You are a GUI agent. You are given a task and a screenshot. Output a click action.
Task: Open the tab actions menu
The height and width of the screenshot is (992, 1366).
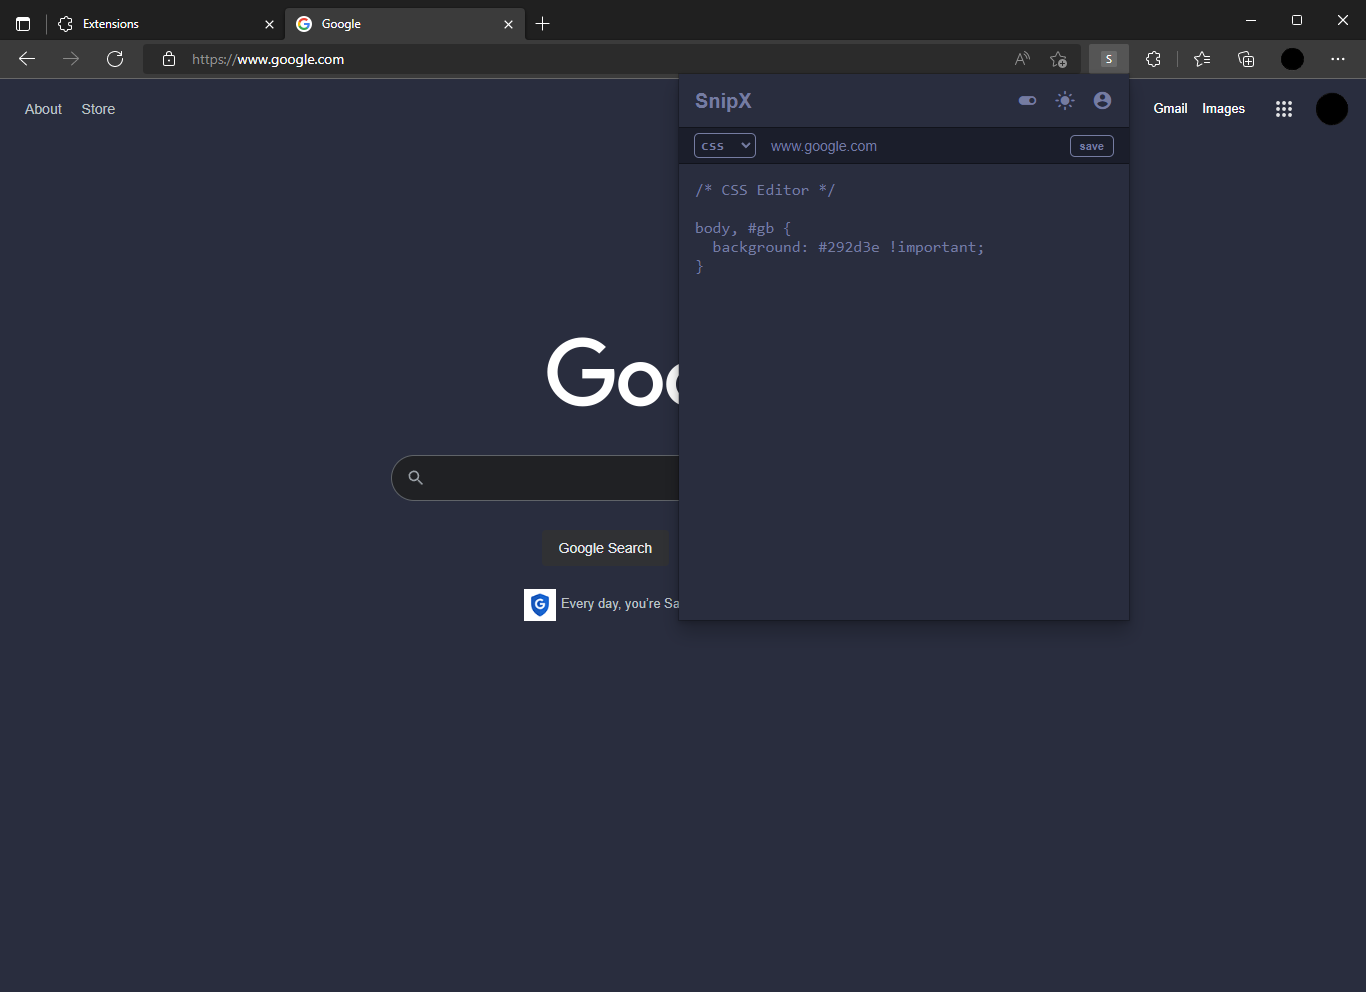coord(23,24)
